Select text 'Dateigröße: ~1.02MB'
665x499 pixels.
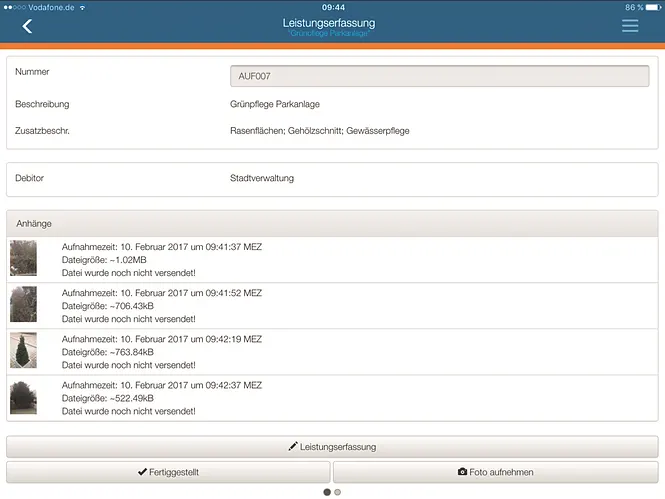(104, 260)
